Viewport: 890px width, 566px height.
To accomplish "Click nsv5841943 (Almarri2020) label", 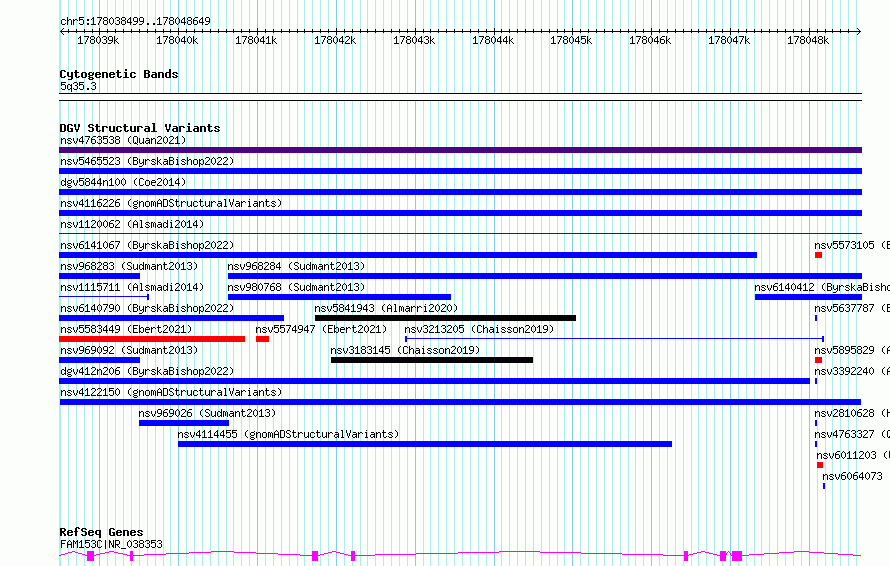I will coord(386,308).
